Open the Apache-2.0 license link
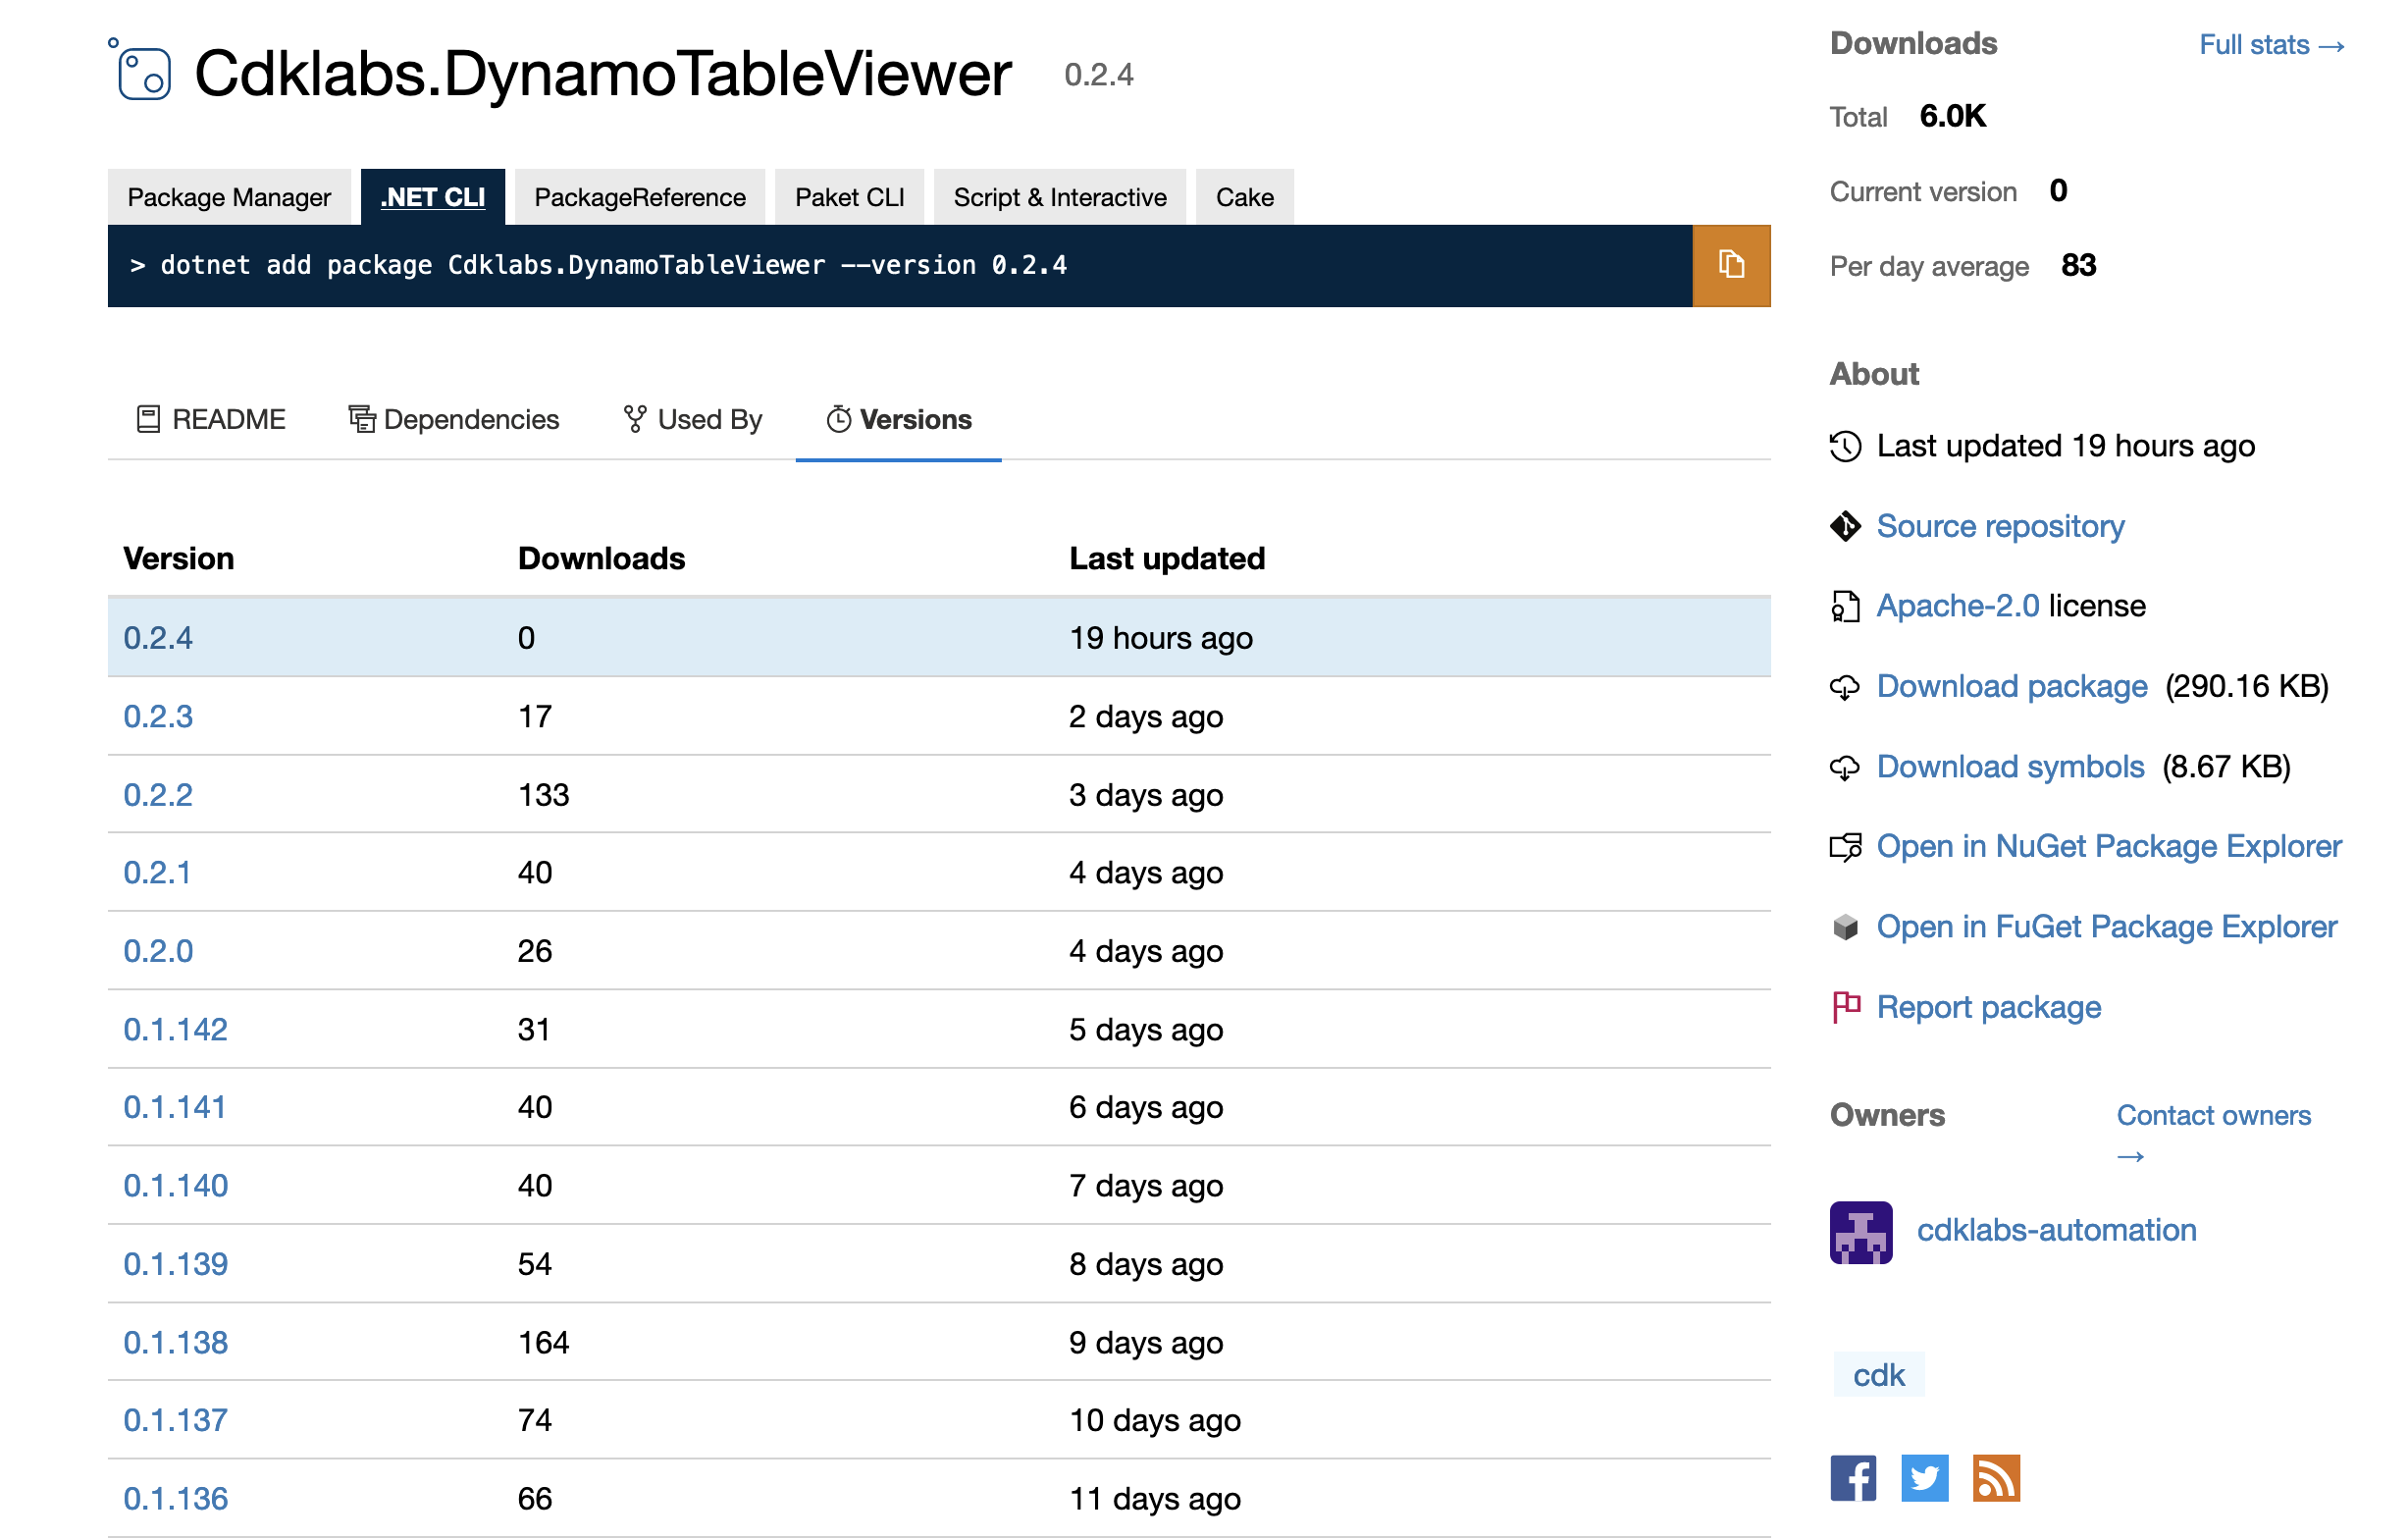Screen dimensions: 2408x1539 pos(1958,606)
